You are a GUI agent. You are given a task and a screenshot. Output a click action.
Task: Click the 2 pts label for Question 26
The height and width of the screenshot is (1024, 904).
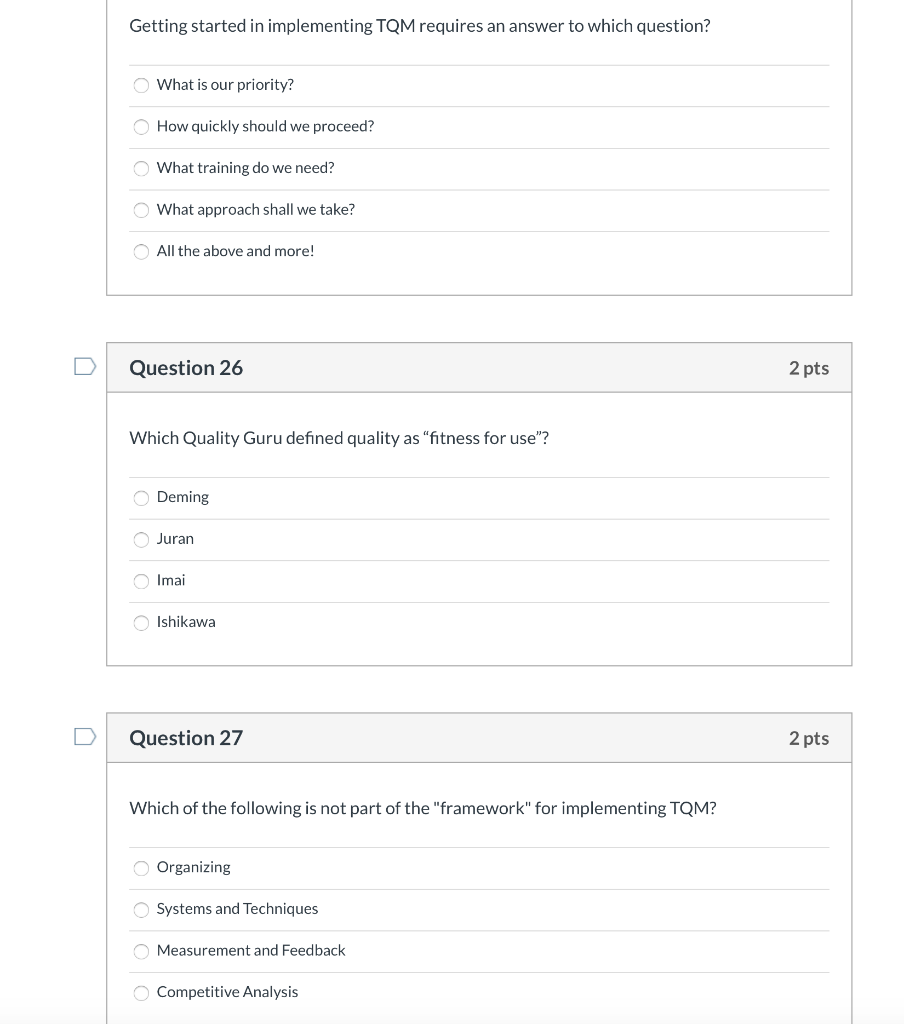click(810, 367)
